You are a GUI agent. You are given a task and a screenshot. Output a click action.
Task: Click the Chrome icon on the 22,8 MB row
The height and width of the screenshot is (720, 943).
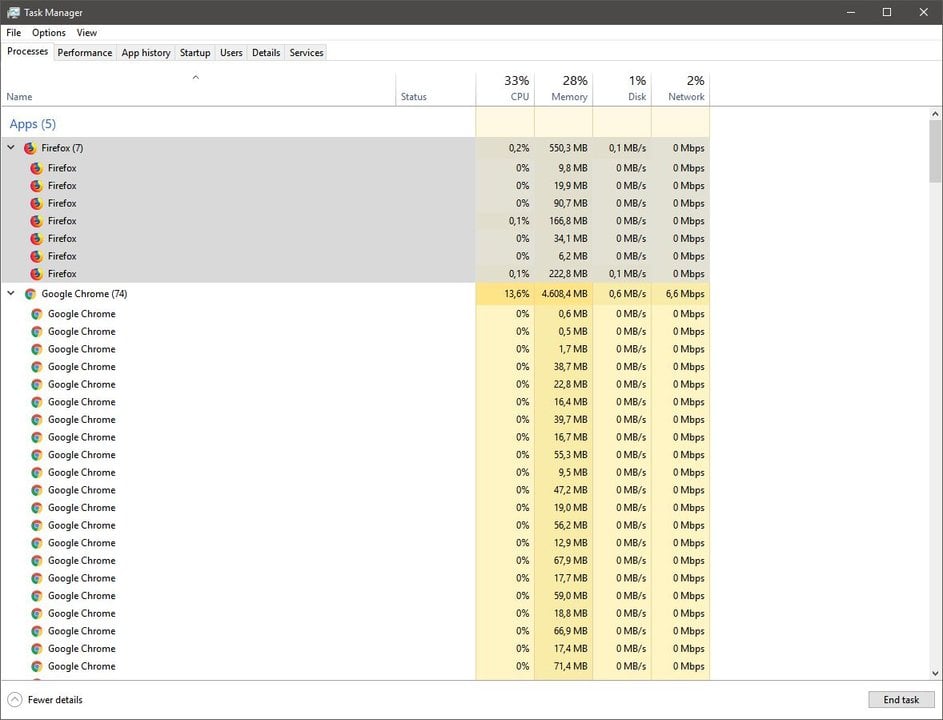point(37,384)
